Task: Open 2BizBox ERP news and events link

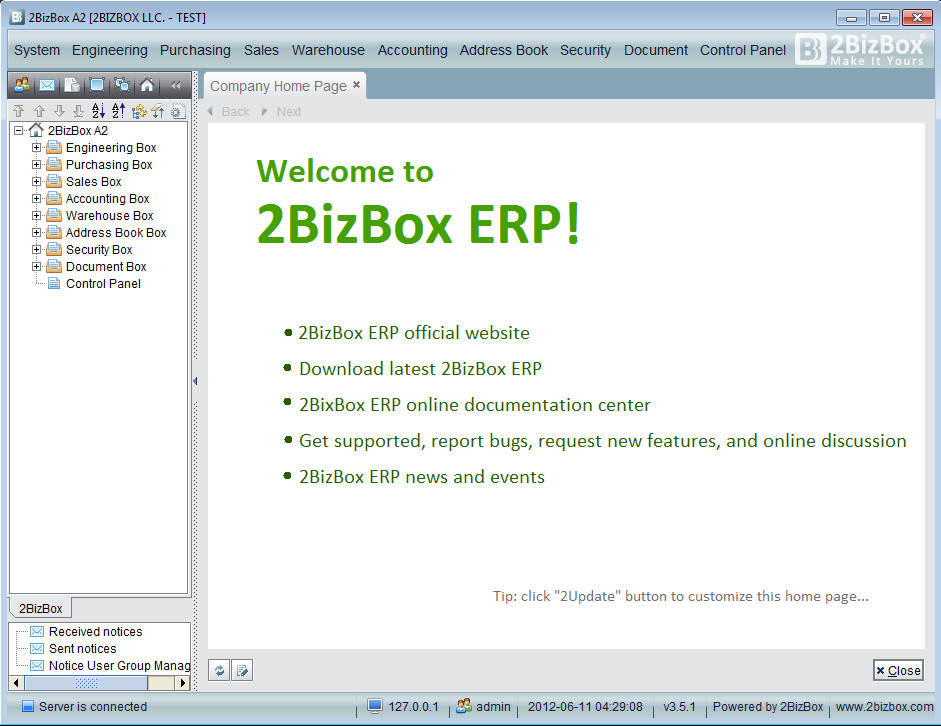Action: (422, 477)
